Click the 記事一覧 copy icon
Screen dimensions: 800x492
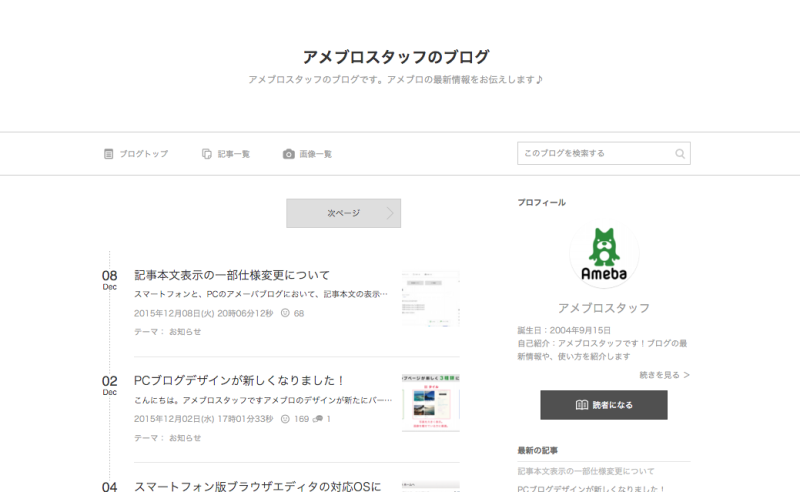pos(207,154)
